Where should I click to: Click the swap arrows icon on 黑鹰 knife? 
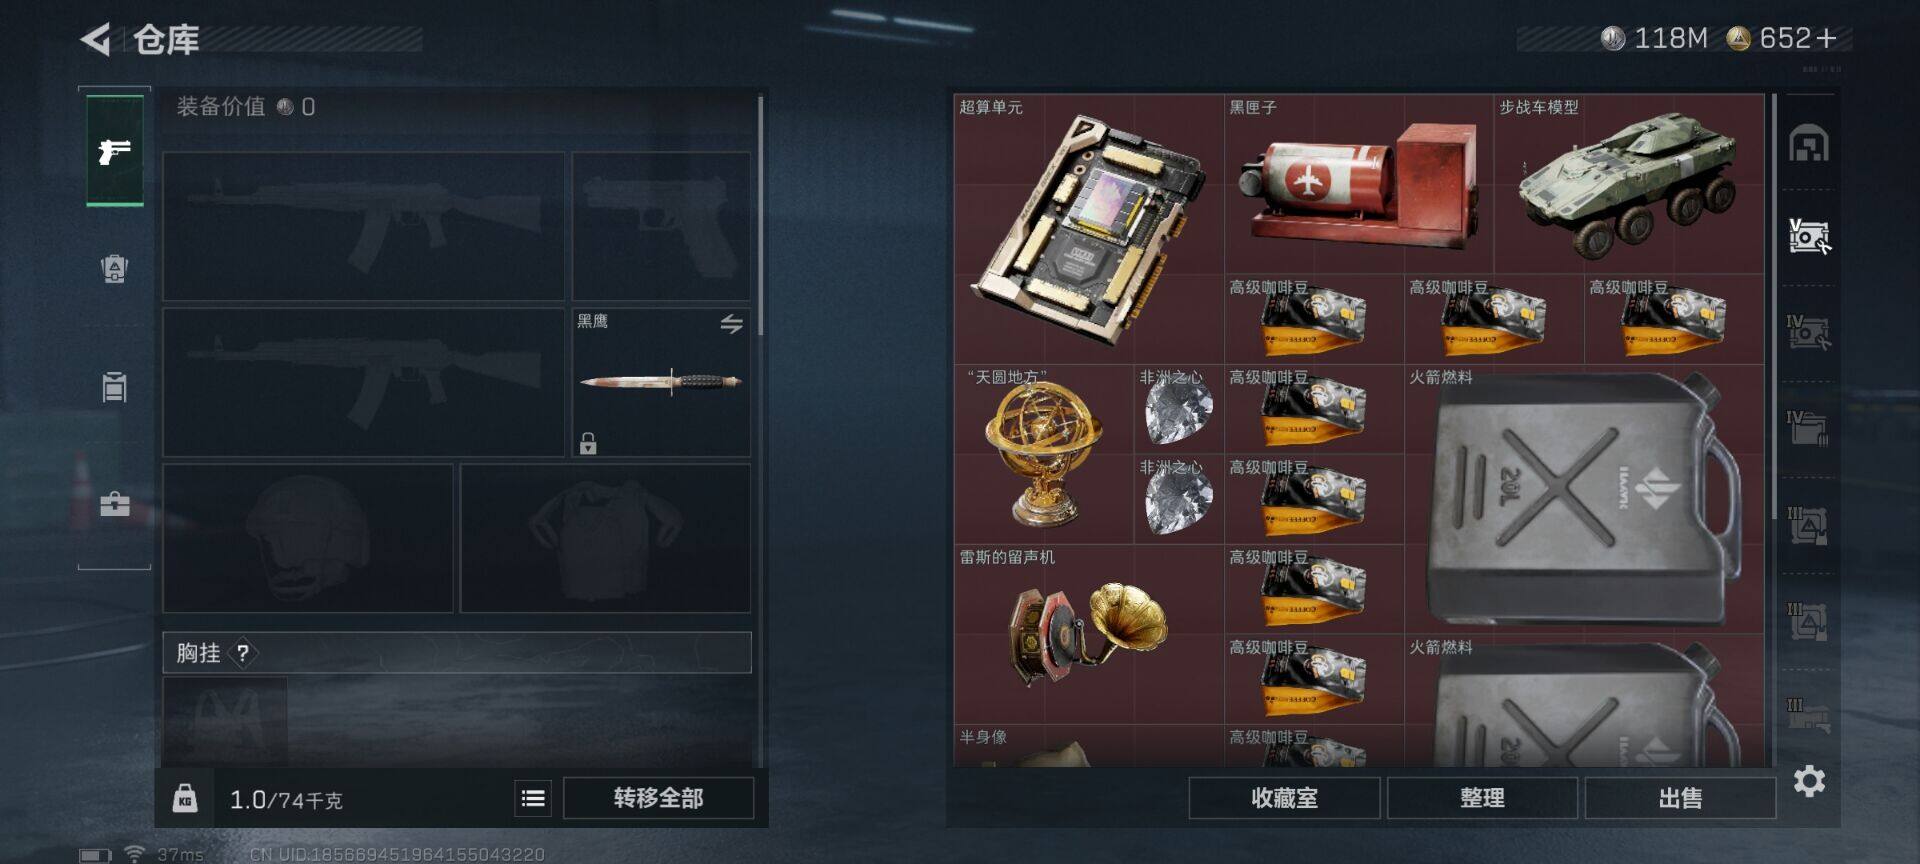(x=731, y=323)
